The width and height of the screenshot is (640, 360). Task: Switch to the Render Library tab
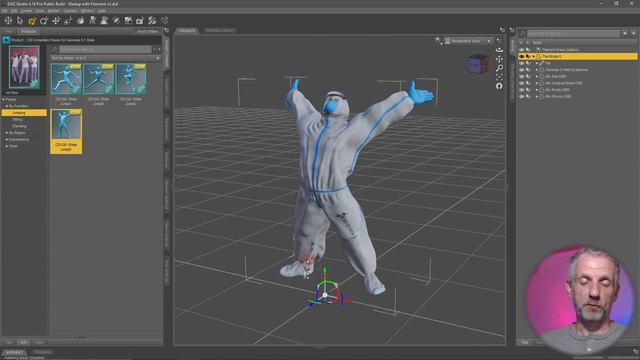tap(220, 30)
